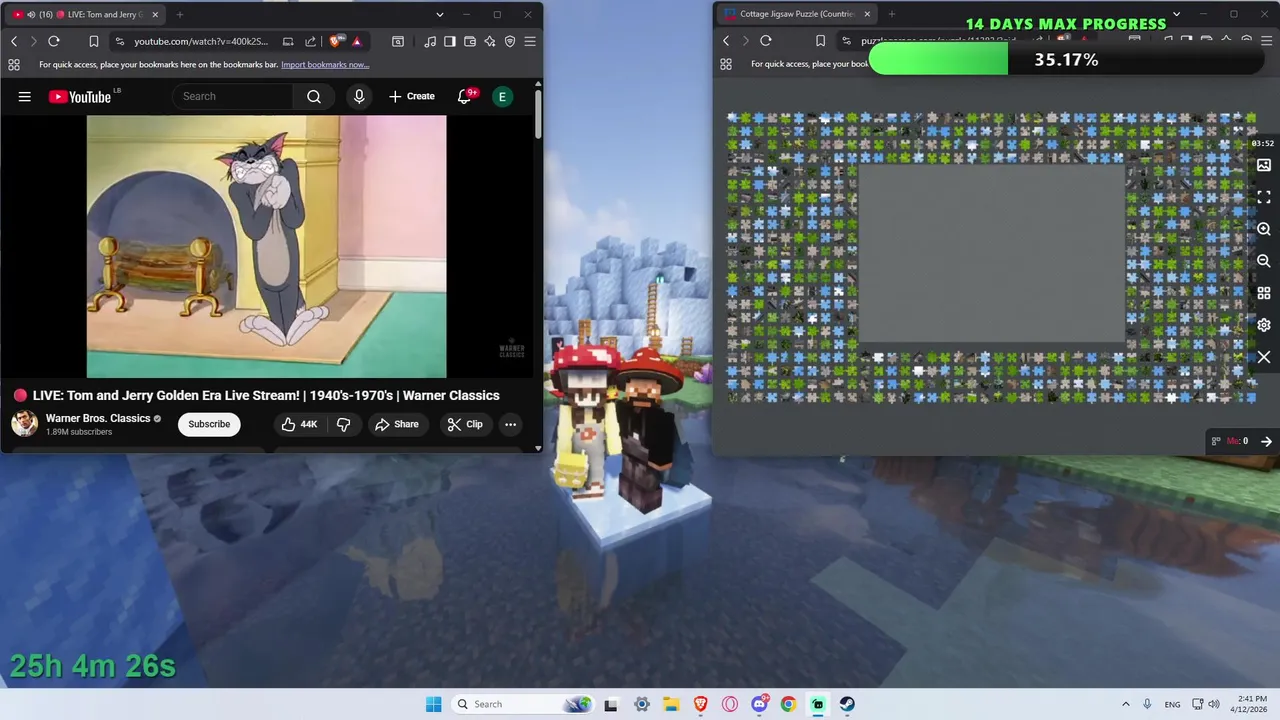Open puzzle settings gear
Image resolution: width=1280 pixels, height=720 pixels.
(x=1264, y=325)
